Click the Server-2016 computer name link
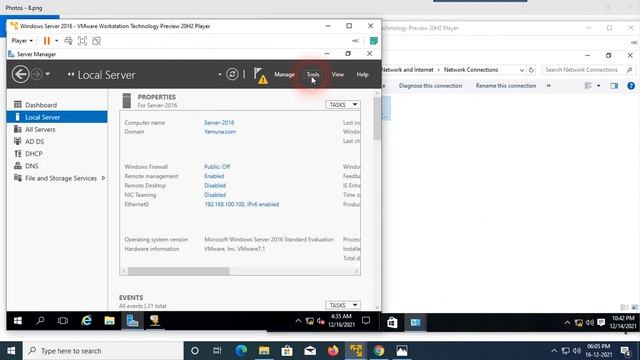The width and height of the screenshot is (640, 360). tap(219, 122)
